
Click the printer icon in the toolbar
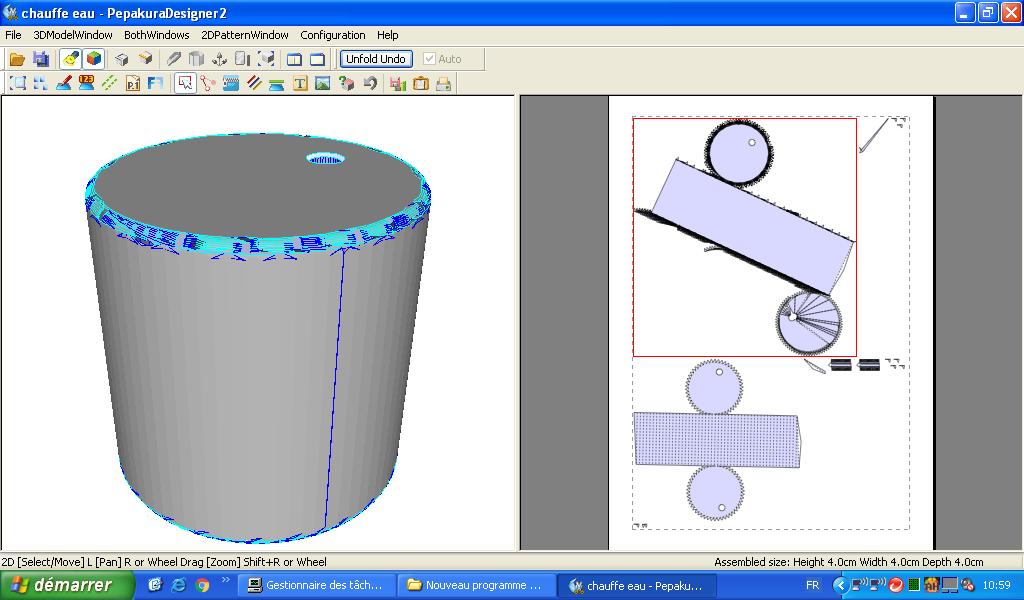[x=443, y=84]
